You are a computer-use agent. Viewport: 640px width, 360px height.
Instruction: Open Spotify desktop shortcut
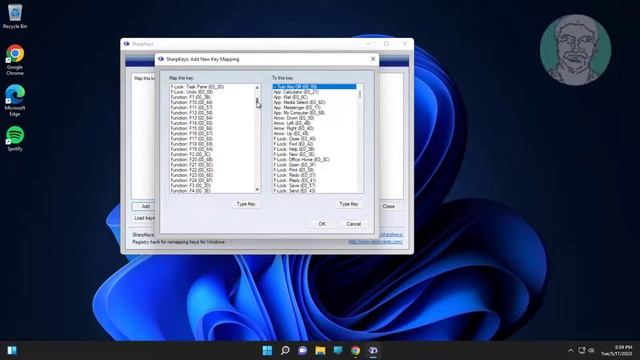(15, 139)
